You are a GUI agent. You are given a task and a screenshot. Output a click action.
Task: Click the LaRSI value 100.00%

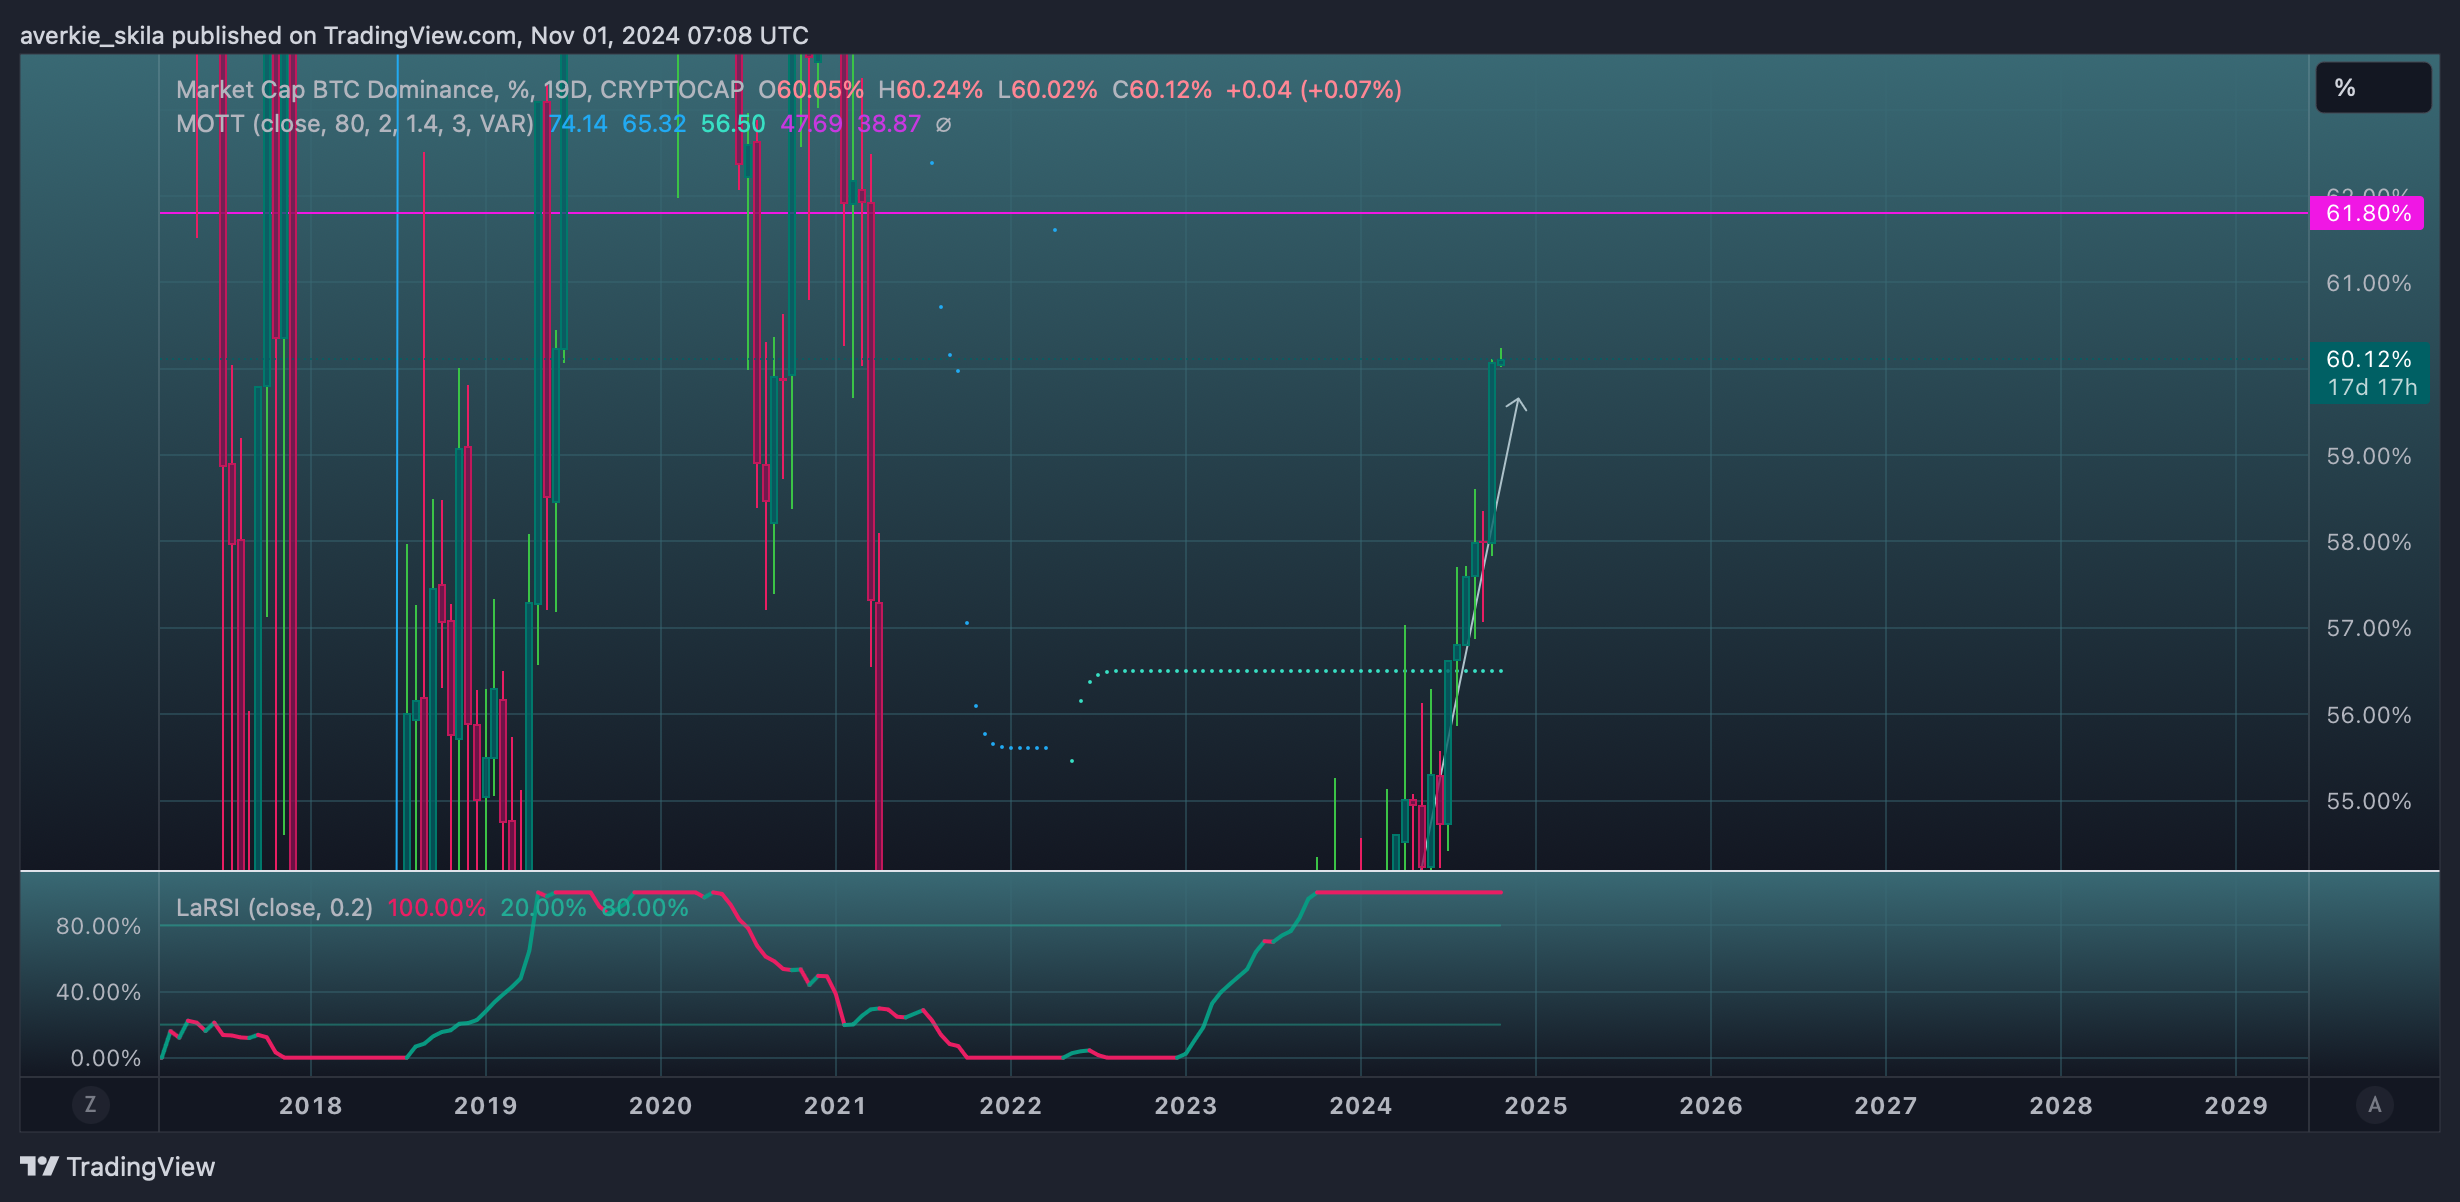pyautogui.click(x=437, y=908)
